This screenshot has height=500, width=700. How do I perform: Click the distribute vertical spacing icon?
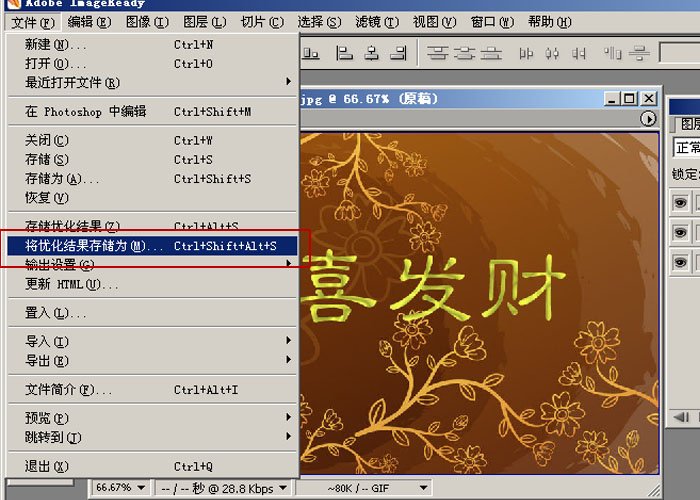coord(639,54)
